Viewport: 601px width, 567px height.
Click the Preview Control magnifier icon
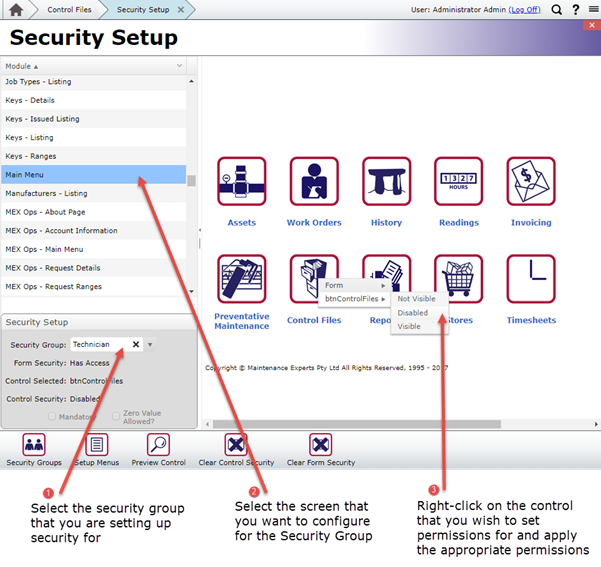(158, 445)
